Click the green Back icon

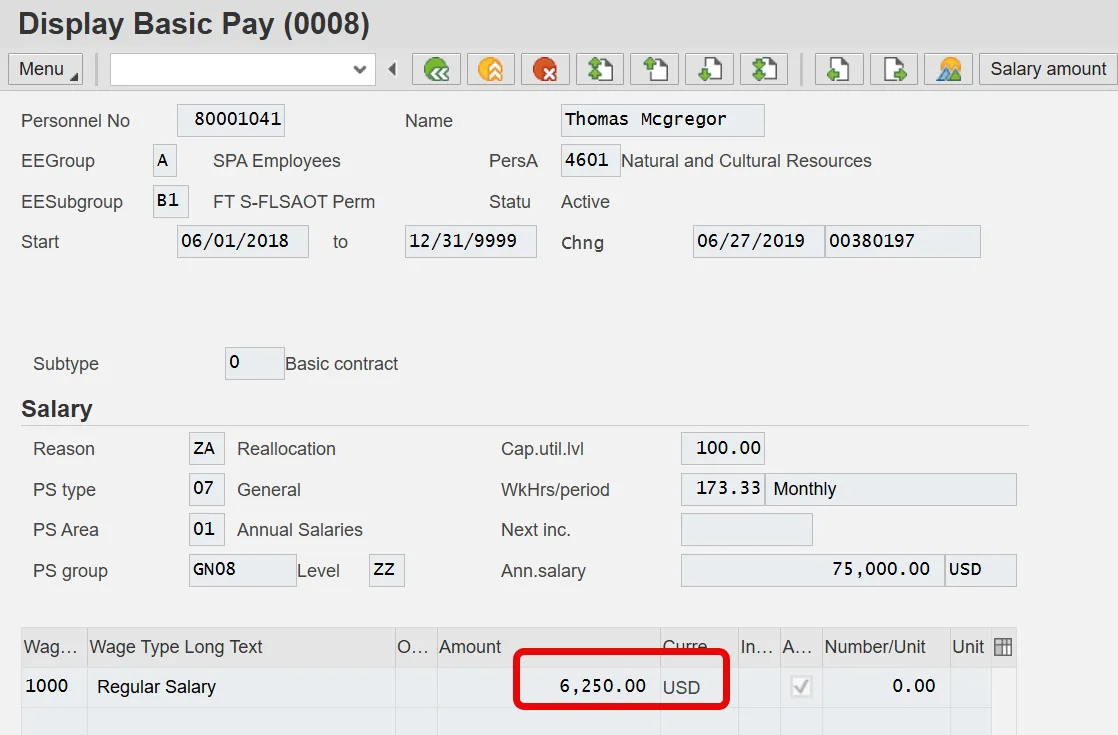point(437,69)
